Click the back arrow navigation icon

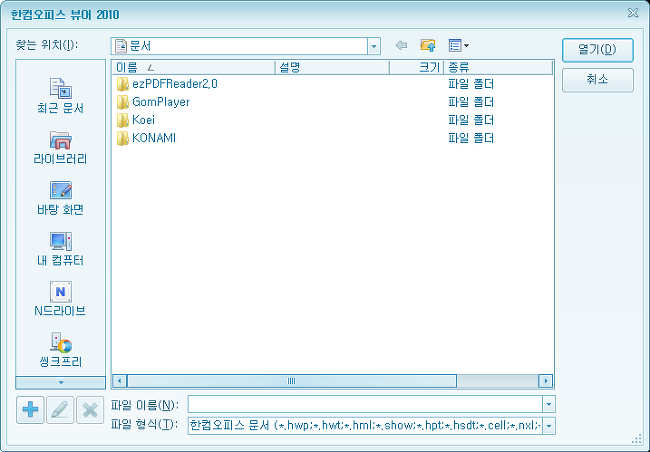point(401,45)
